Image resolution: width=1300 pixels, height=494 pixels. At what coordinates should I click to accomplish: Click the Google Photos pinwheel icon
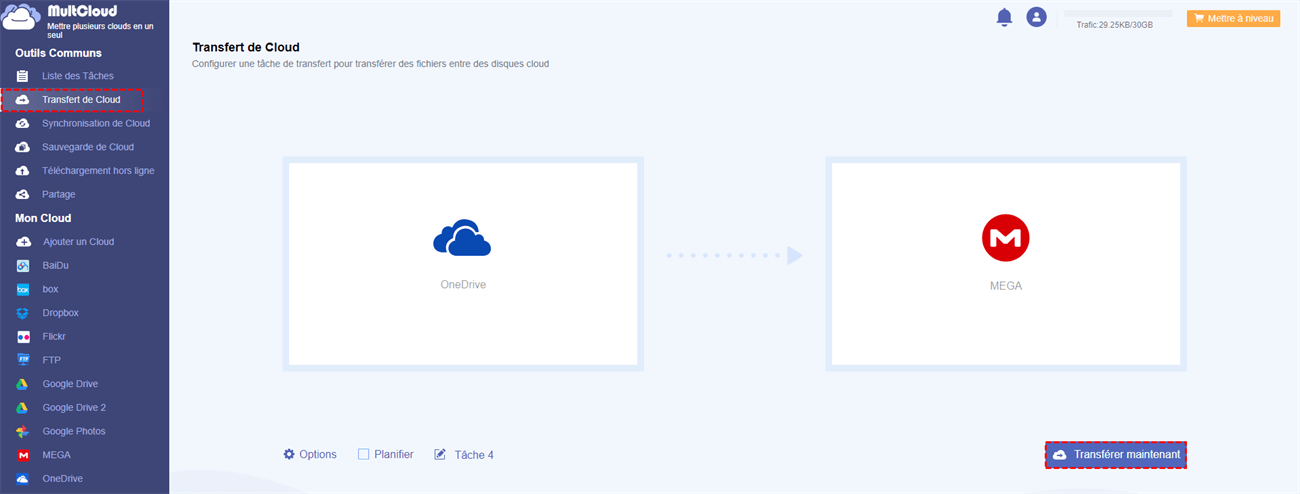[x=23, y=432]
